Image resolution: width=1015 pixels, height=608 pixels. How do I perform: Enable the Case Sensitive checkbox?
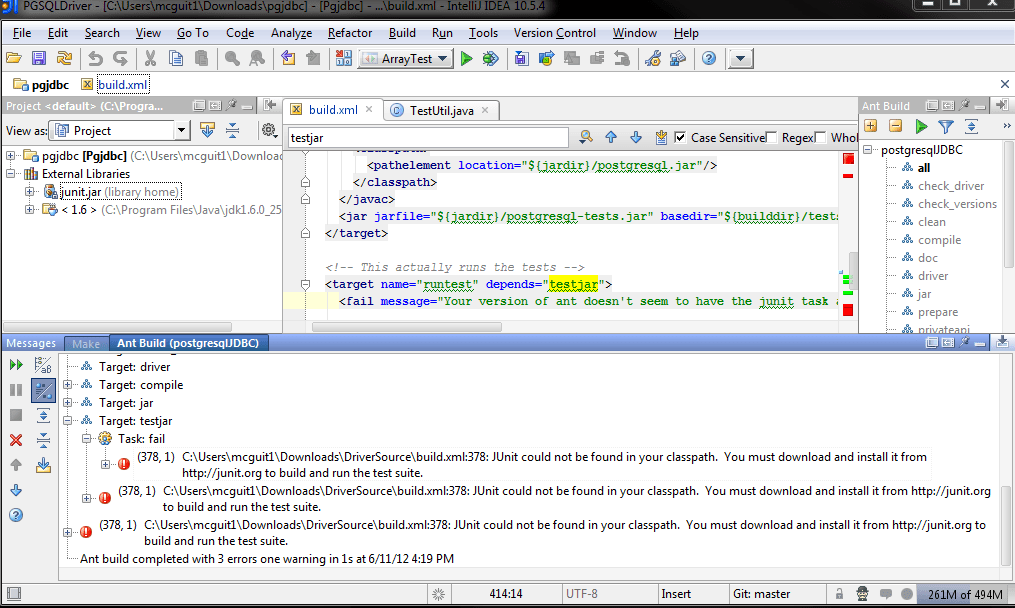pos(678,138)
